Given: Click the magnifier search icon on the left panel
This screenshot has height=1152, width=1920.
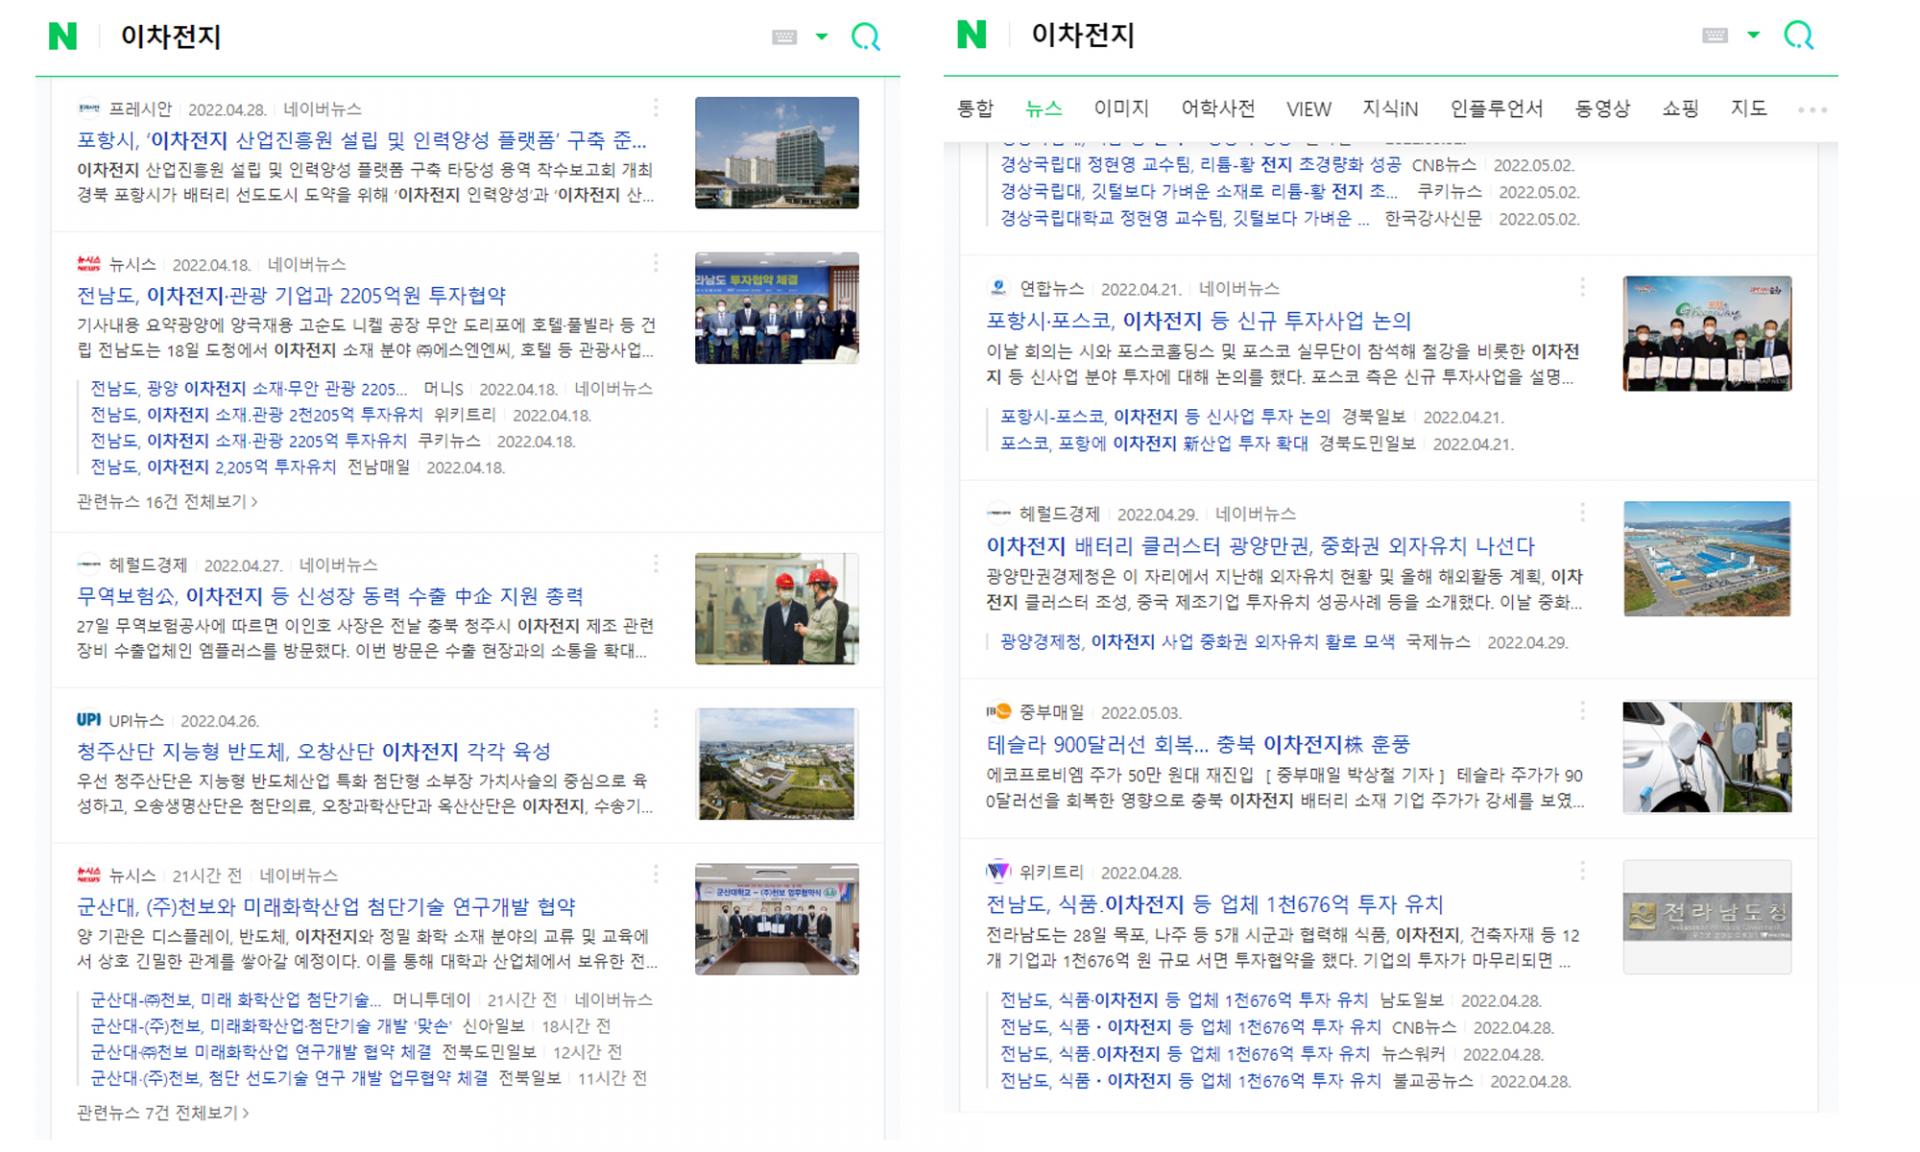Looking at the screenshot, I should coord(866,37).
